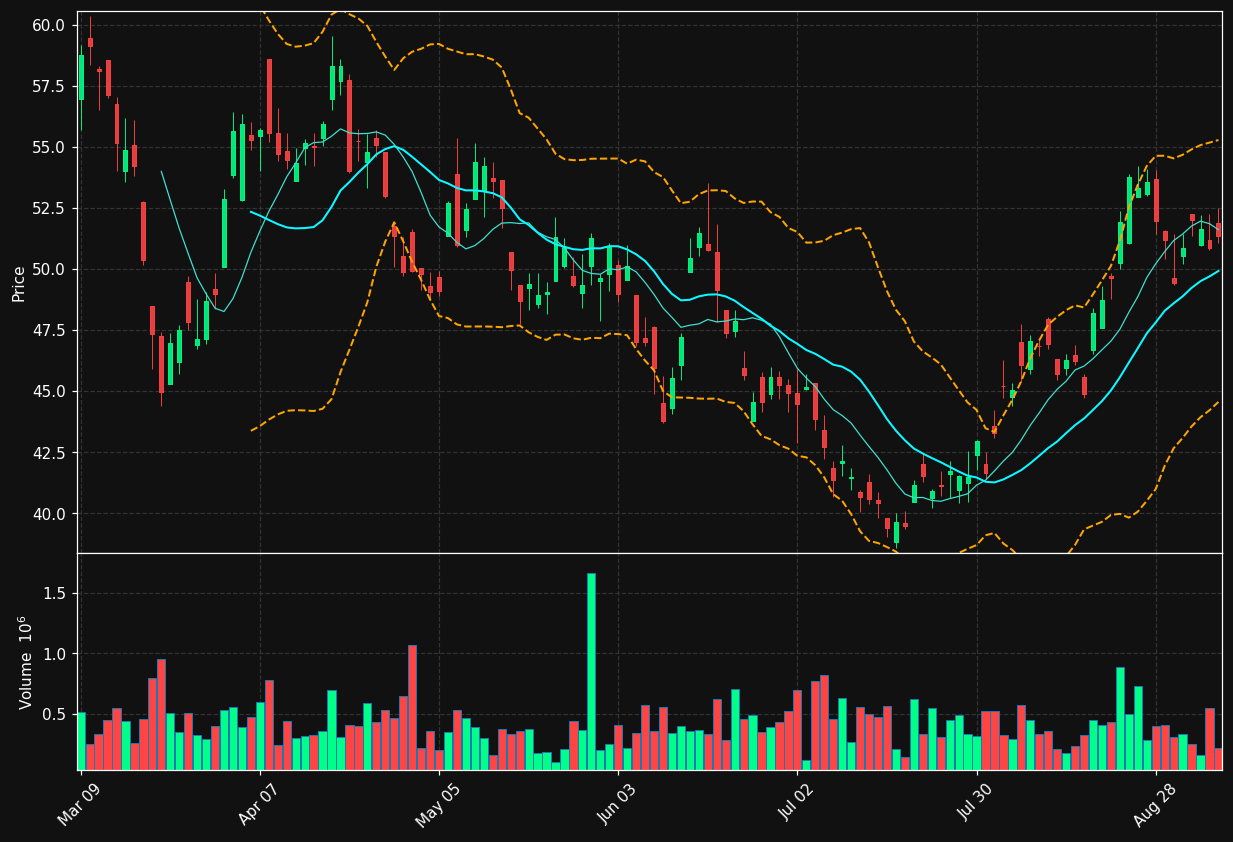Select the Volume 10^6 axis title
Image resolution: width=1233 pixels, height=842 pixels.
24,662
